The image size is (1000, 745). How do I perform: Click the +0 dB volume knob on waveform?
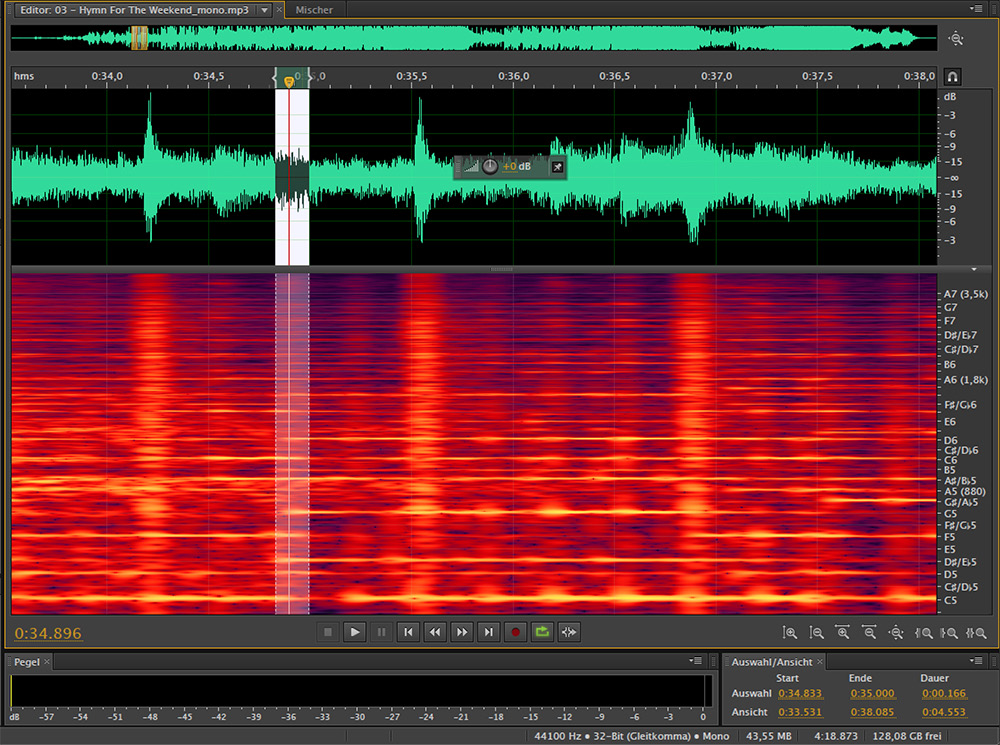pos(490,166)
